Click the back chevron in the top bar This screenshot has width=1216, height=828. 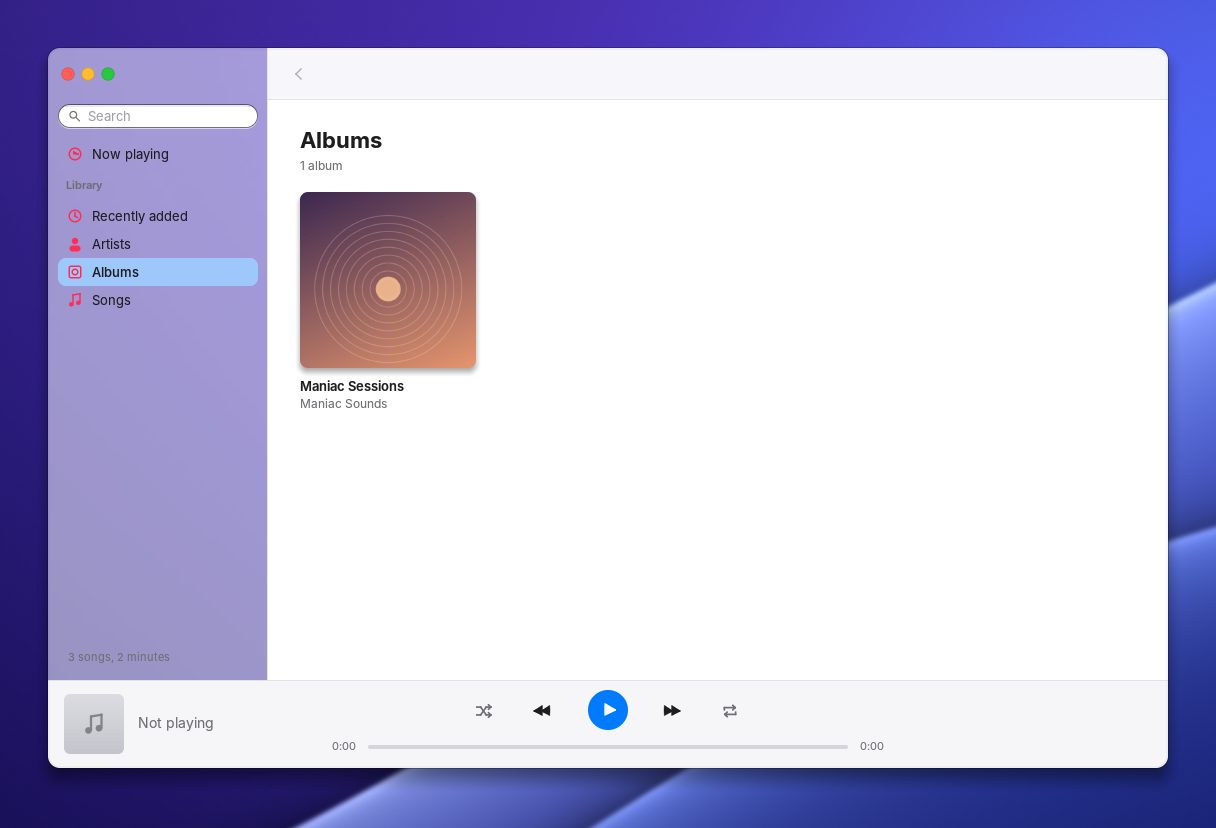coord(298,74)
